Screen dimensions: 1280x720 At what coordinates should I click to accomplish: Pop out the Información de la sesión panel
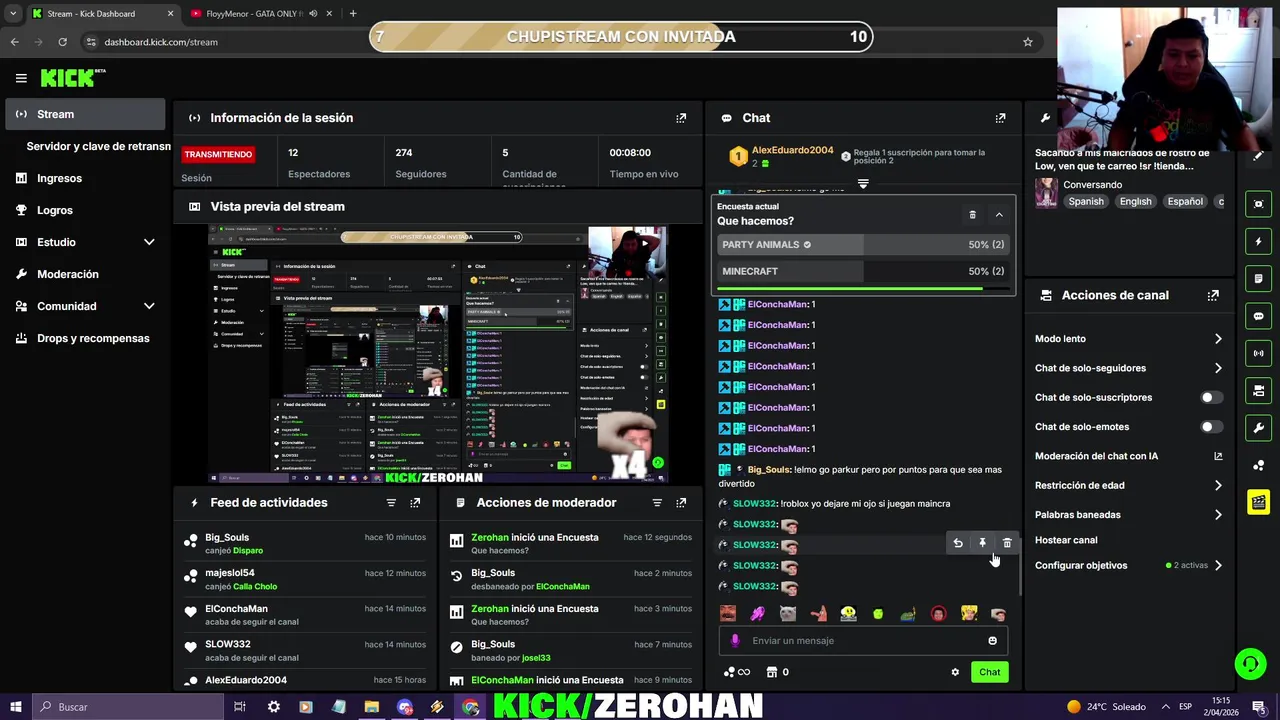point(681,118)
